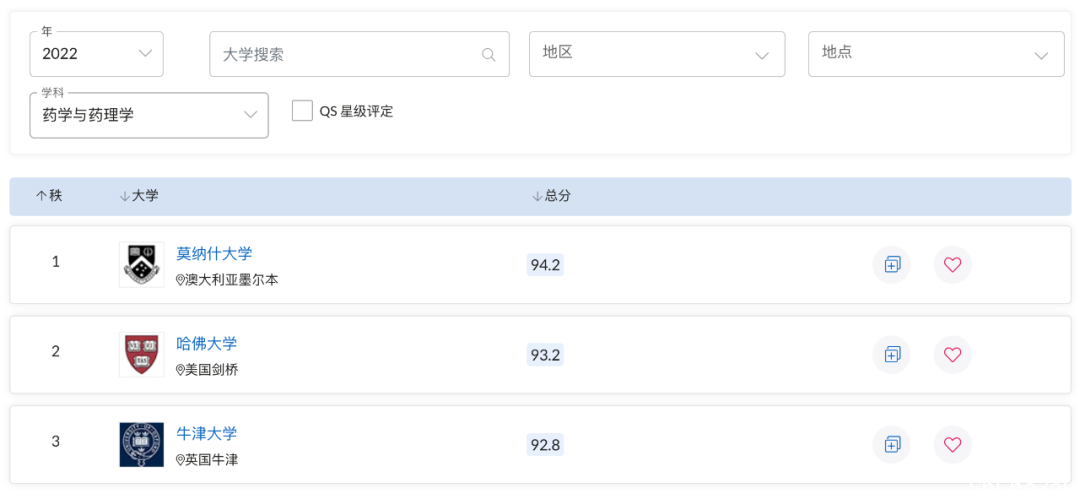Click the Harvard University shield logo
This screenshot has height=499, width=1080.
pos(141,354)
